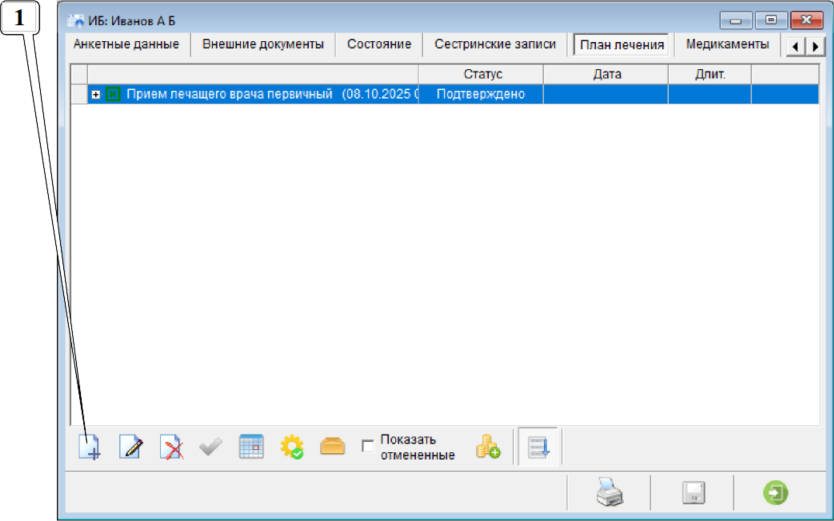Screen dimensions: 834x521
Task: Enable the Показать отмененные checkbox
Action: click(x=368, y=446)
